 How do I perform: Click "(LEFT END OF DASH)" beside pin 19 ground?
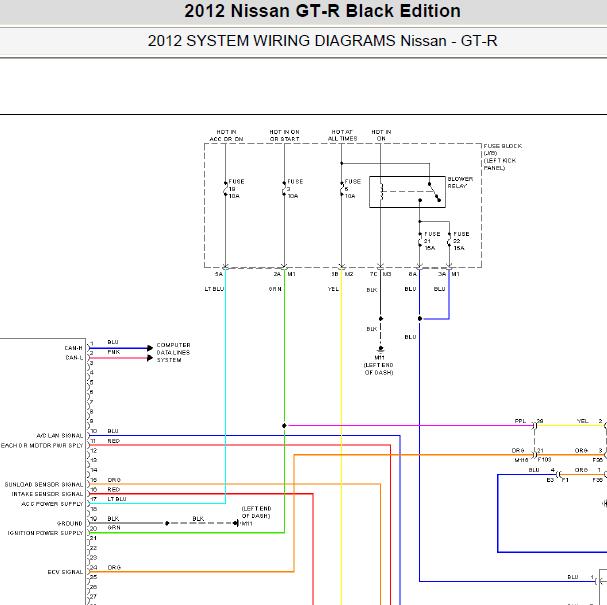(256, 512)
